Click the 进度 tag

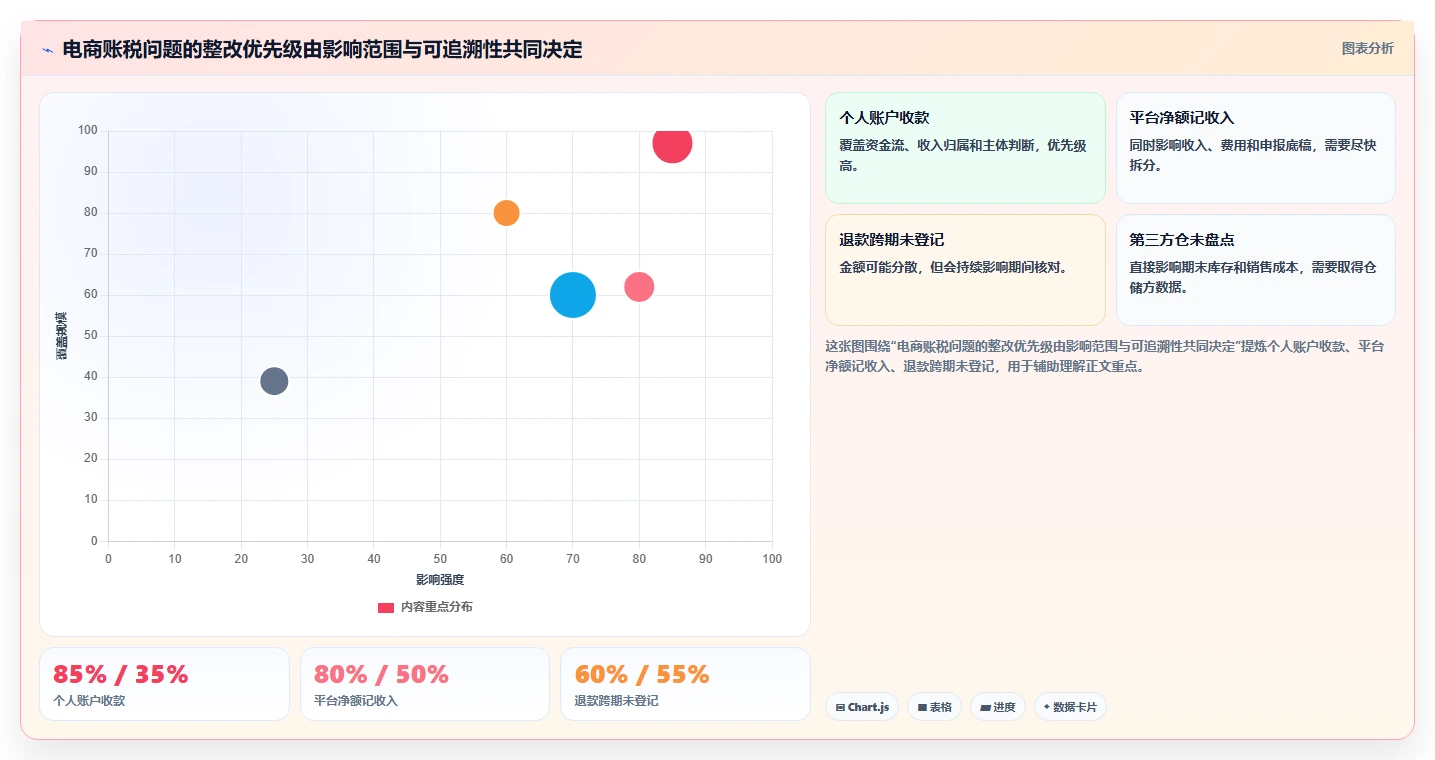pyautogui.click(x=998, y=707)
